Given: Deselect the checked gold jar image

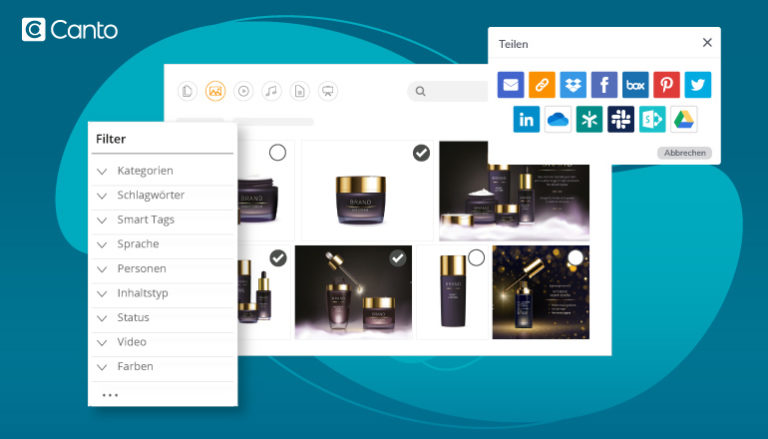Looking at the screenshot, I should [x=422, y=152].
